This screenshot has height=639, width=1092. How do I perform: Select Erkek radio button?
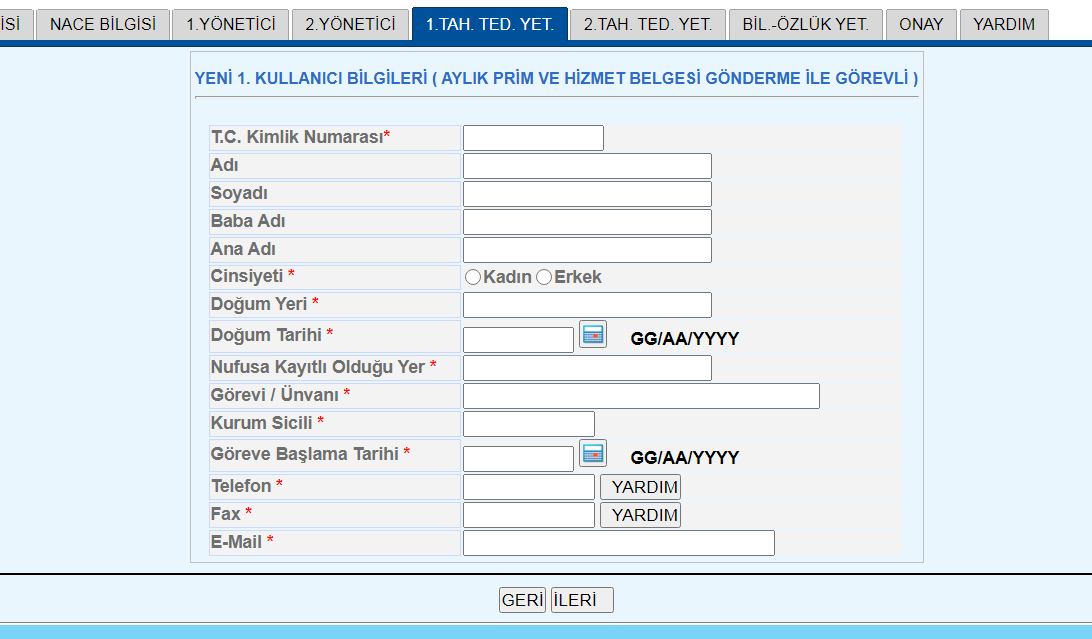click(544, 277)
